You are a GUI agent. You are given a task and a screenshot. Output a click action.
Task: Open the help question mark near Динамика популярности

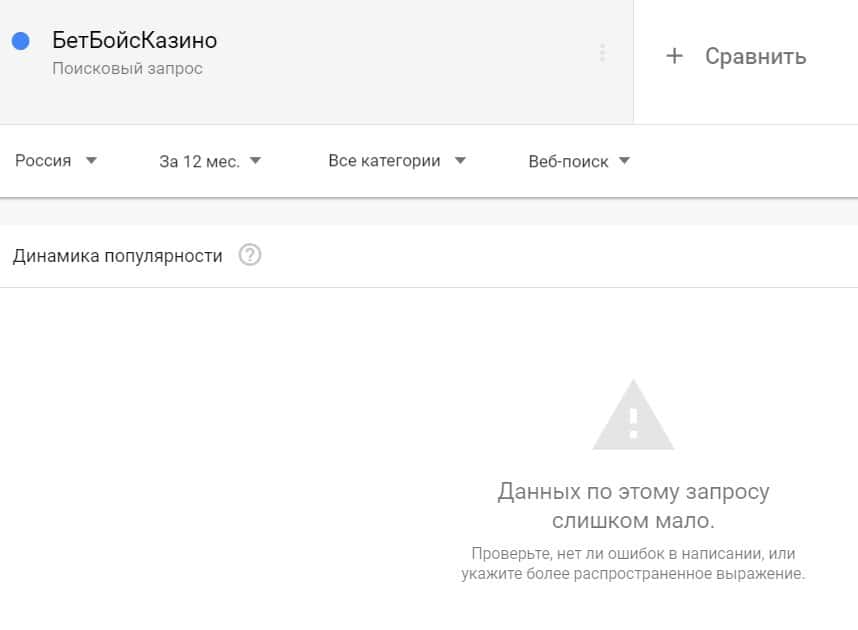[x=250, y=255]
